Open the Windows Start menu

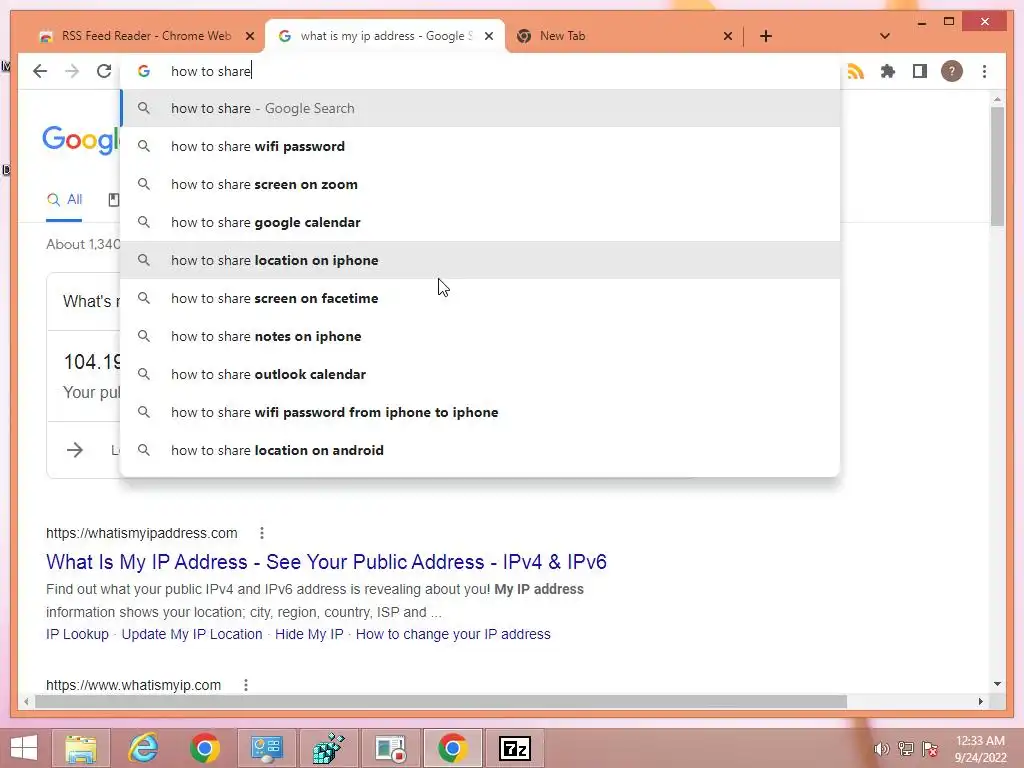(24, 748)
